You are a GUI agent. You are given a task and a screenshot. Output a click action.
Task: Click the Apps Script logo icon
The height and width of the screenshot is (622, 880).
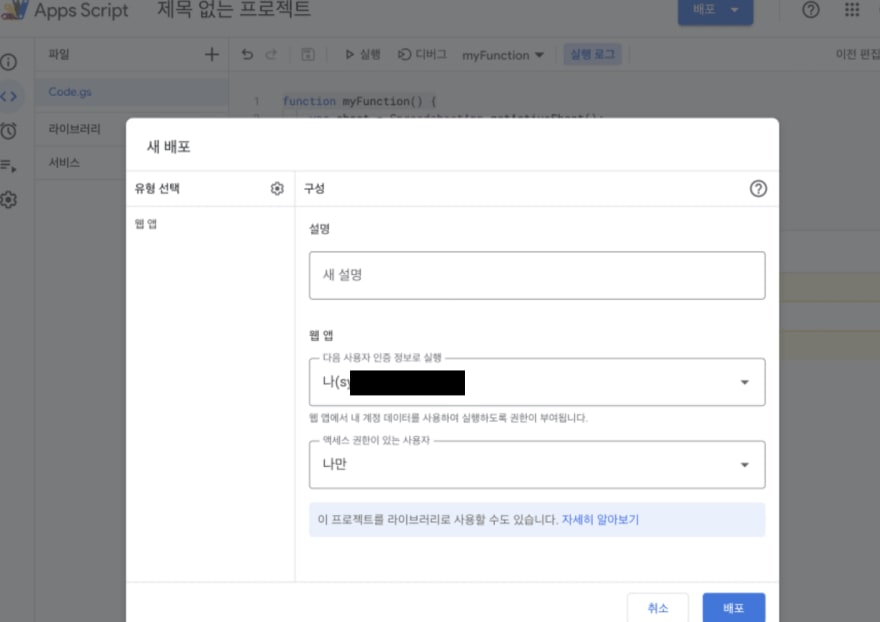[15, 10]
